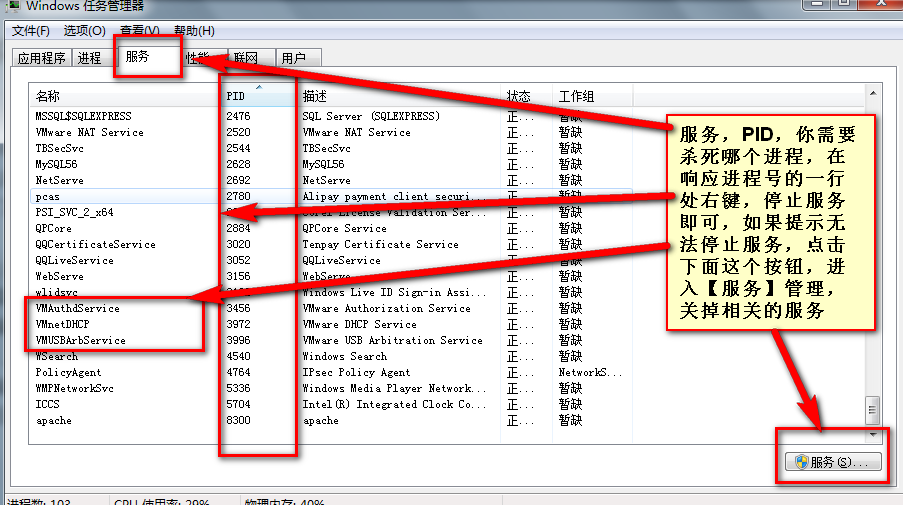Click the scrollbar up arrow

(873, 93)
